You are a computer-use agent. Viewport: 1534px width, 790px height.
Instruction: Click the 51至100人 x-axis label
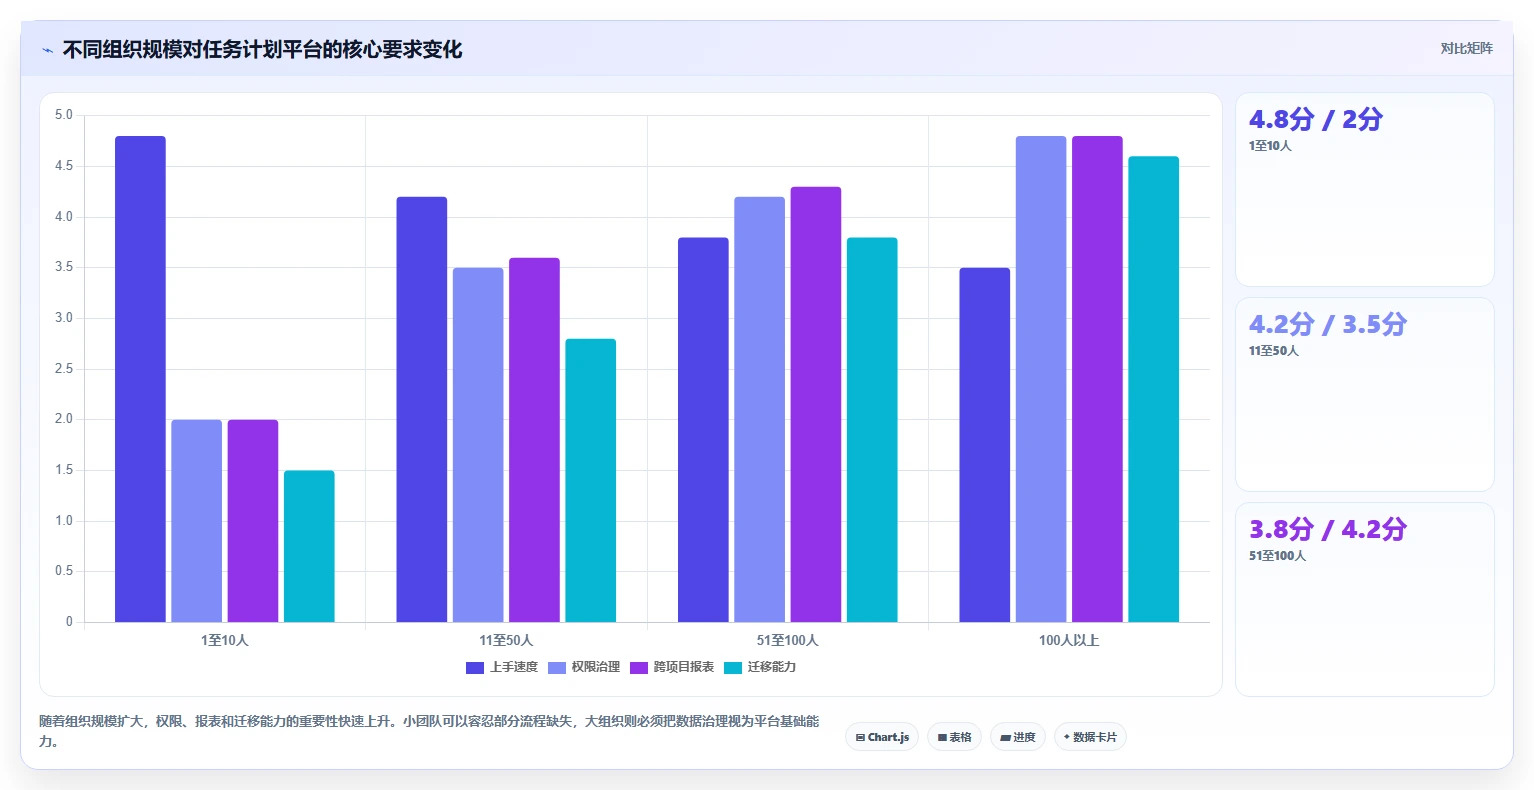(x=788, y=640)
